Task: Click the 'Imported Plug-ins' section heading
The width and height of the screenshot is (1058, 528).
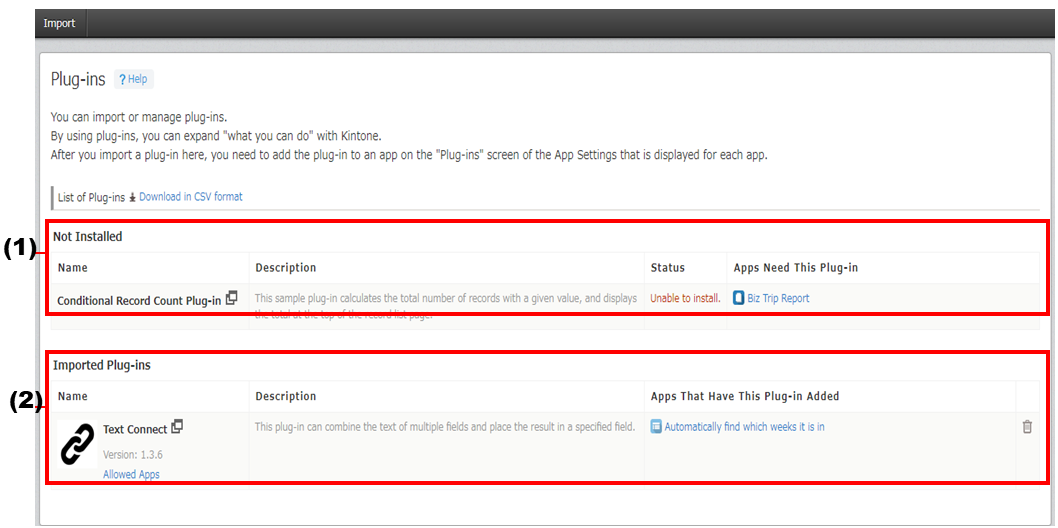Action: [x=102, y=365]
